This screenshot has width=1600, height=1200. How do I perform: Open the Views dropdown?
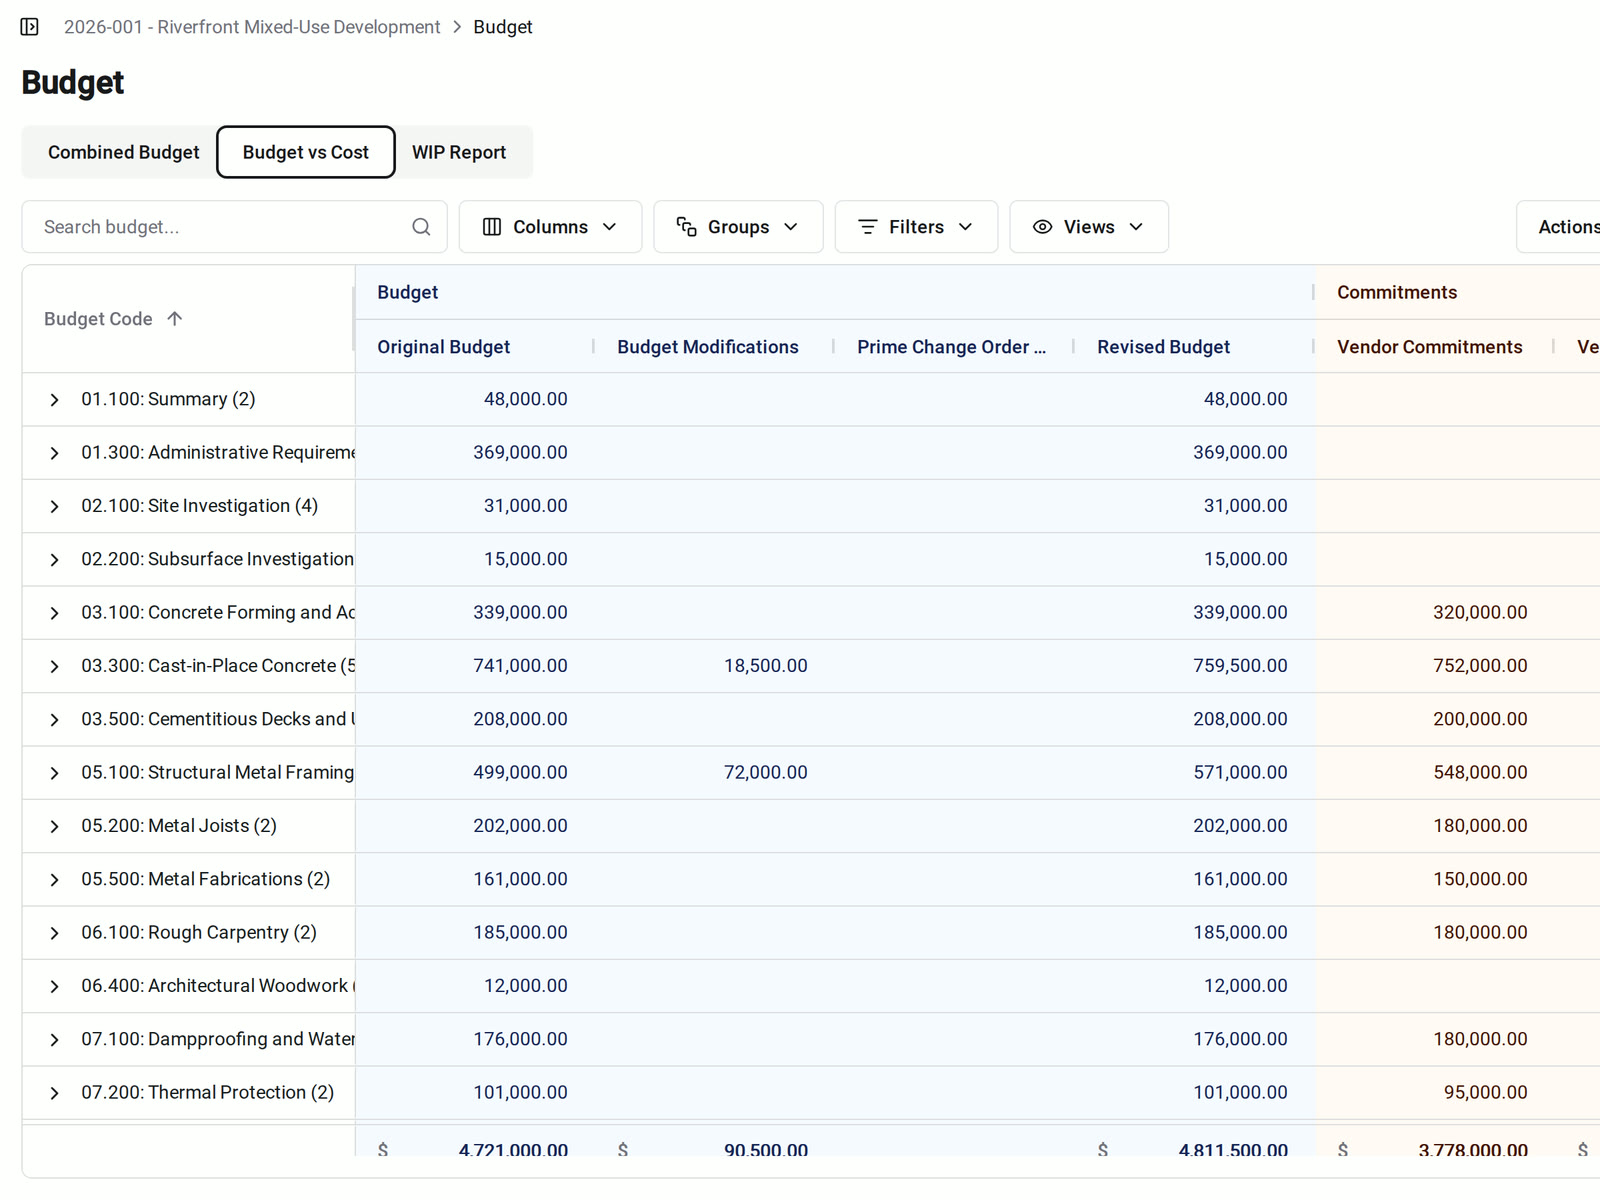tap(1089, 227)
